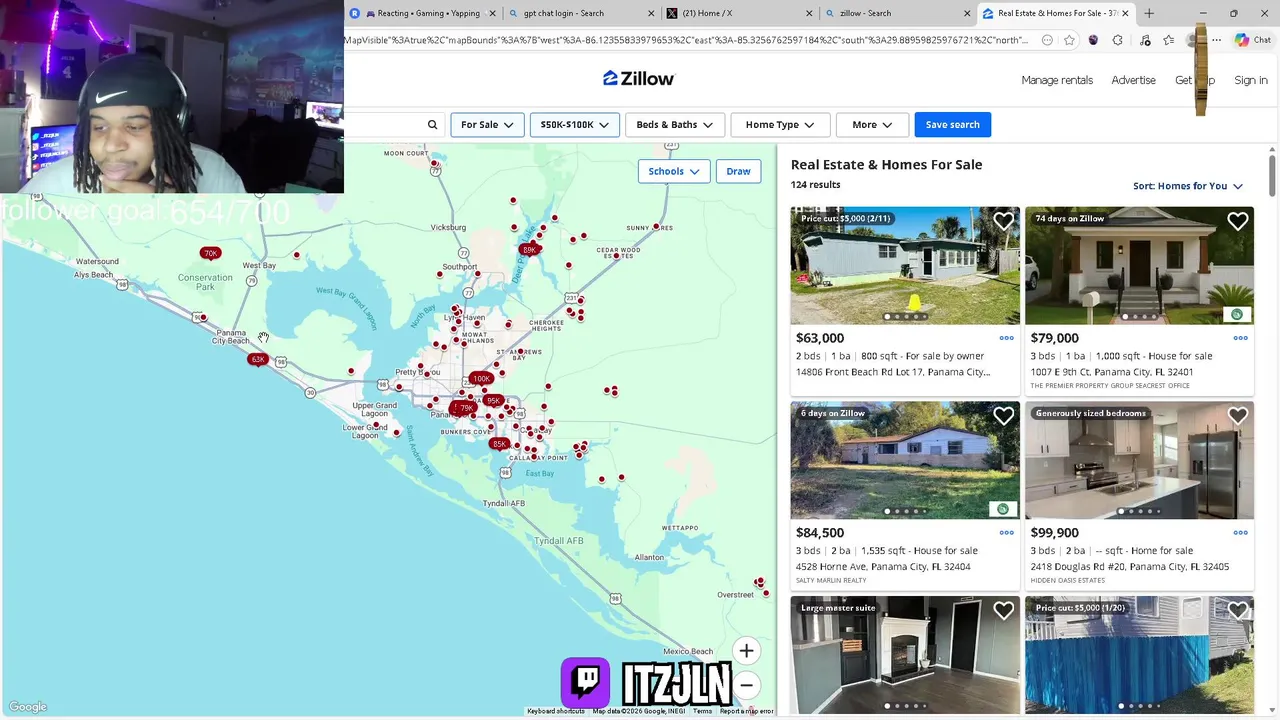Screen dimensions: 1280x720
Task: Click the 85K map price marker
Action: [499, 444]
